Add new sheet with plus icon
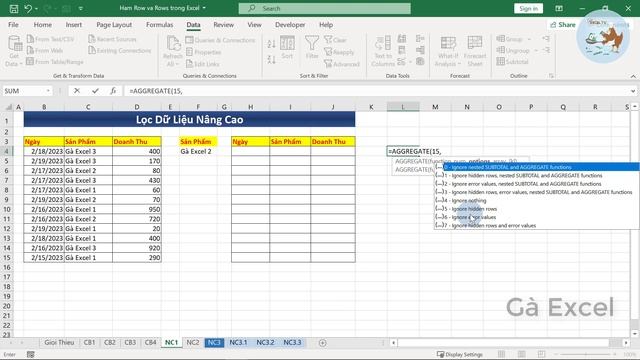 point(322,343)
